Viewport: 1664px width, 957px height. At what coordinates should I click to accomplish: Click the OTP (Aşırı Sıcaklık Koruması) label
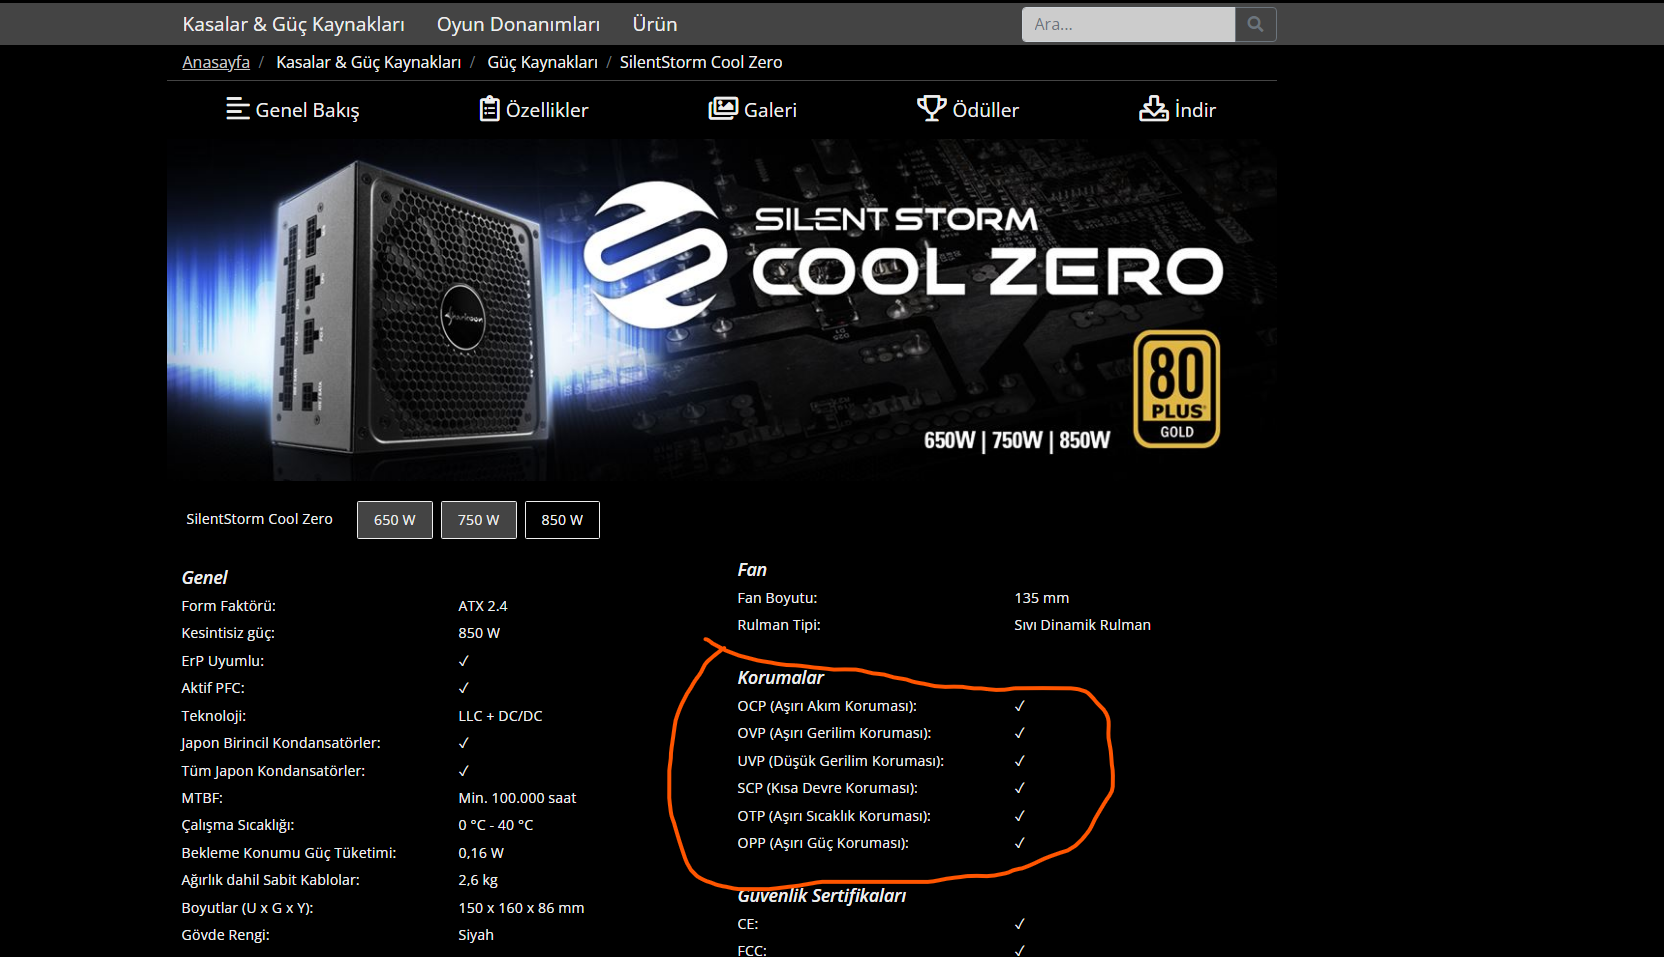point(834,816)
